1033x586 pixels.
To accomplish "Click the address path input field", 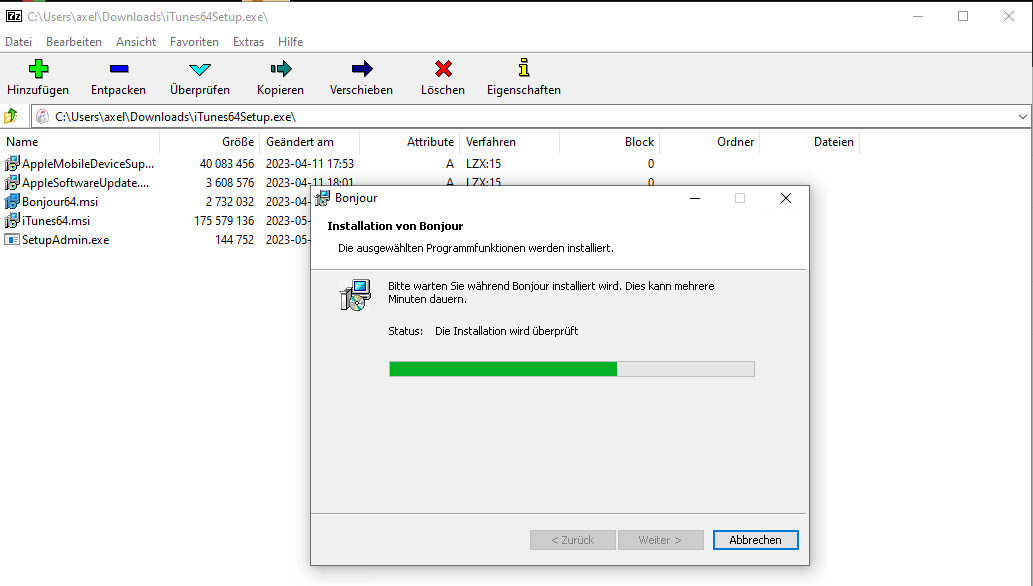I will click(x=530, y=117).
